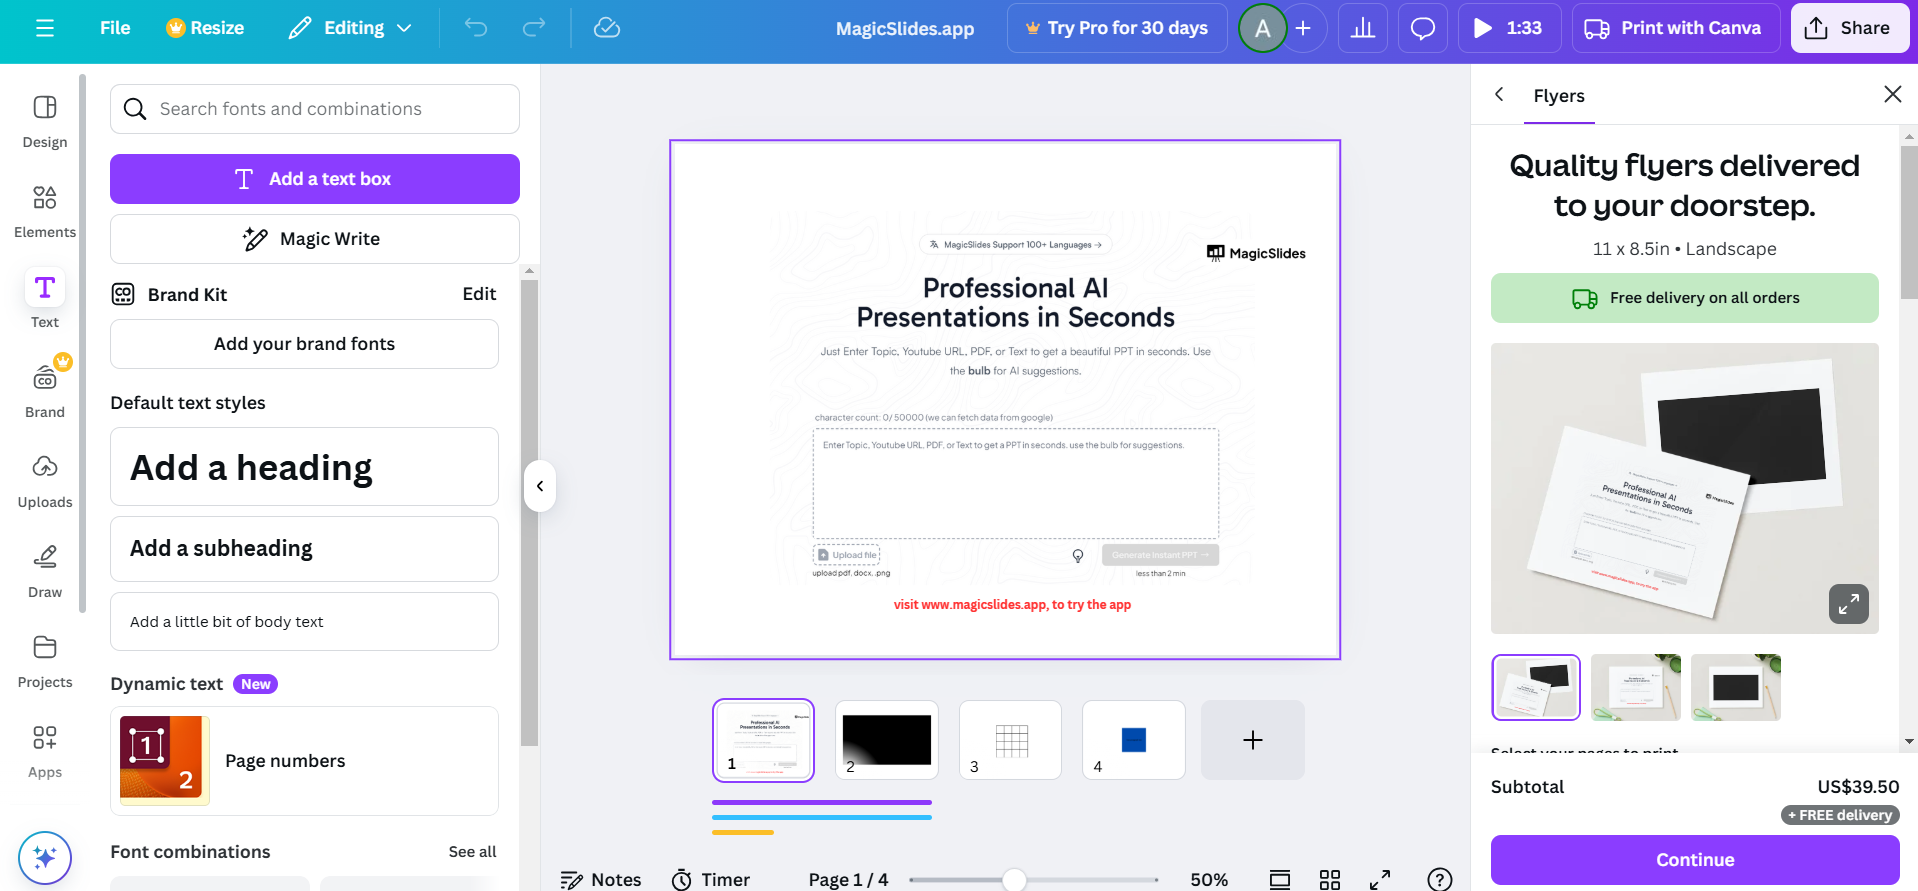This screenshot has height=891, width=1918.
Task: Open the account avatar A
Action: [x=1263, y=28]
